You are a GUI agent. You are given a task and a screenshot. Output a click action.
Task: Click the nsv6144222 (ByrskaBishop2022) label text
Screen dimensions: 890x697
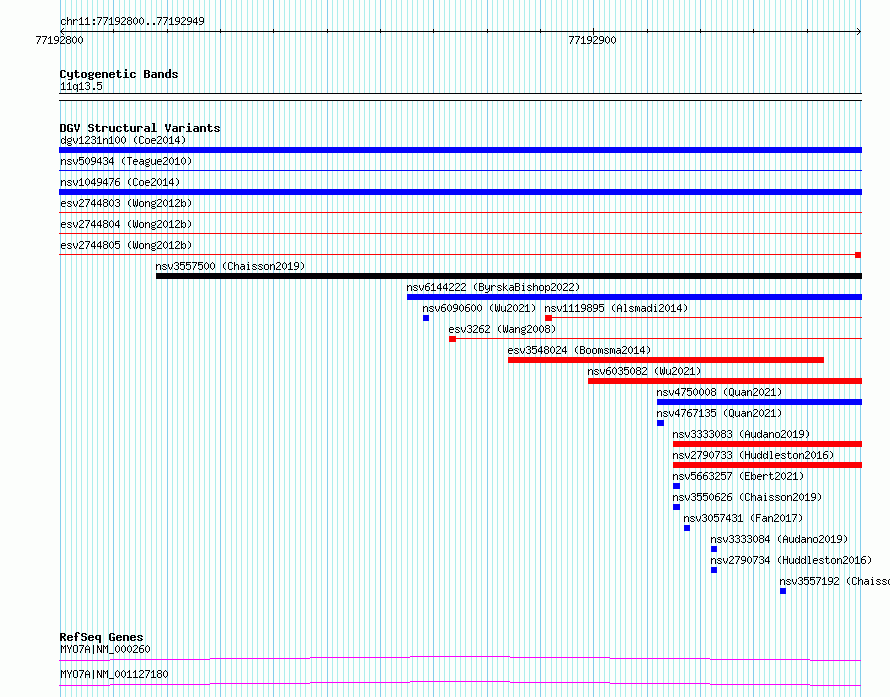[493, 287]
